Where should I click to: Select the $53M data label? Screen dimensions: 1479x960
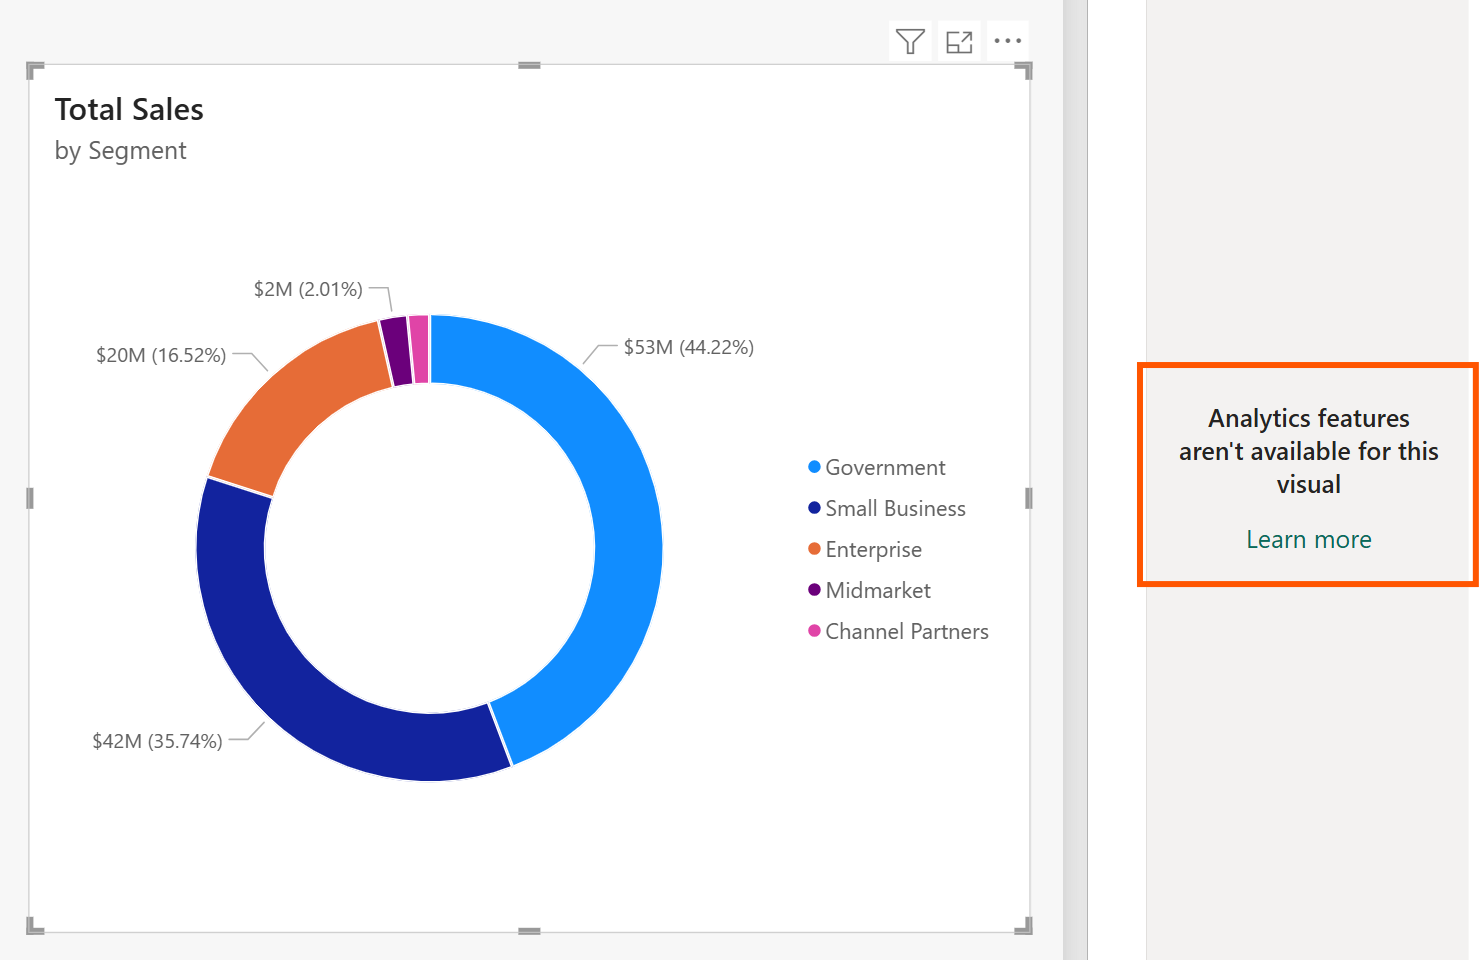click(x=688, y=347)
